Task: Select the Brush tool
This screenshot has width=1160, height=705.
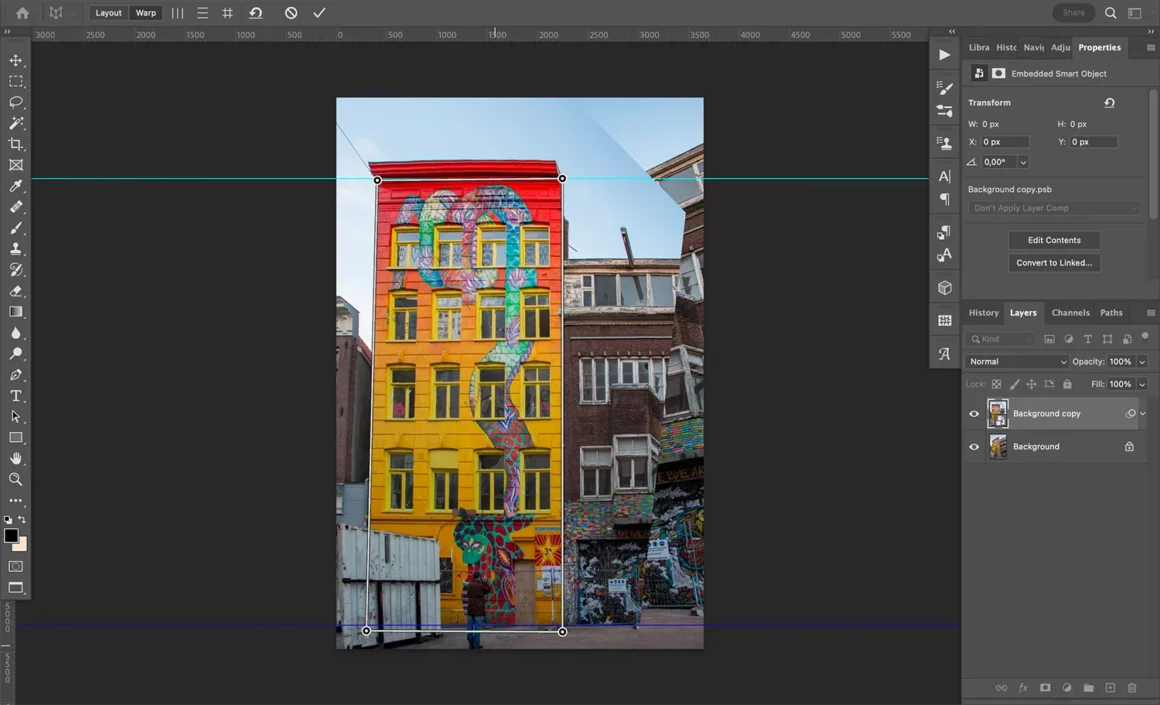Action: (16, 228)
